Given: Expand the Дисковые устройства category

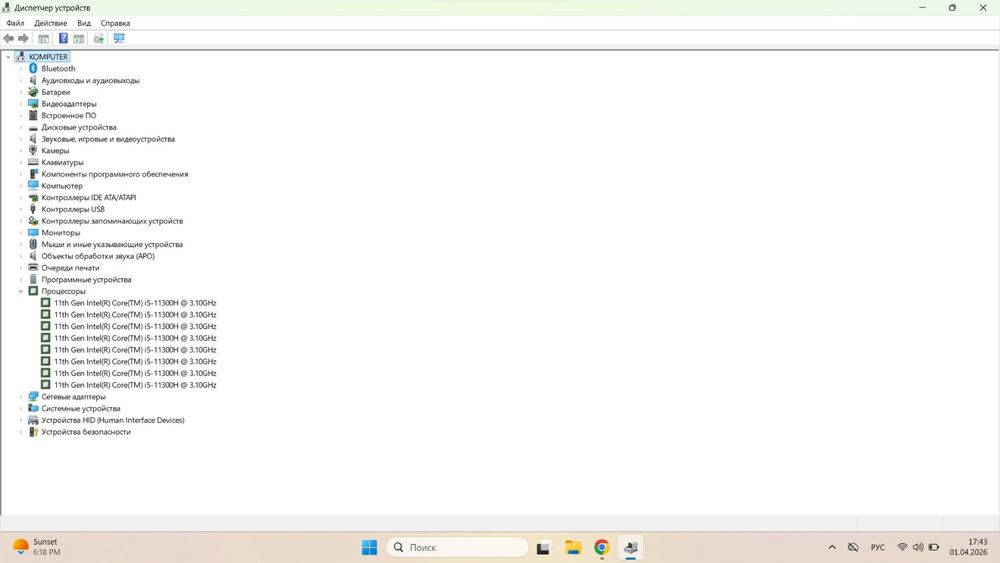Looking at the screenshot, I should pos(20,127).
